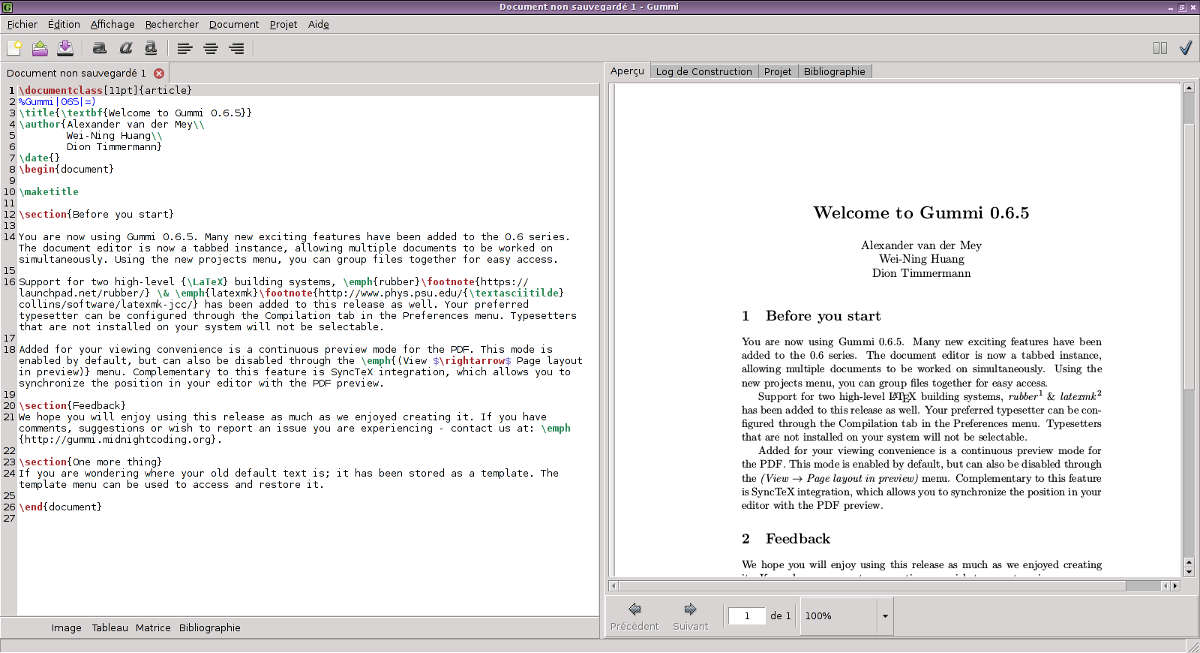The width and height of the screenshot is (1200, 653).
Task: Go to previous page with Précédent arrow
Action: 634,615
